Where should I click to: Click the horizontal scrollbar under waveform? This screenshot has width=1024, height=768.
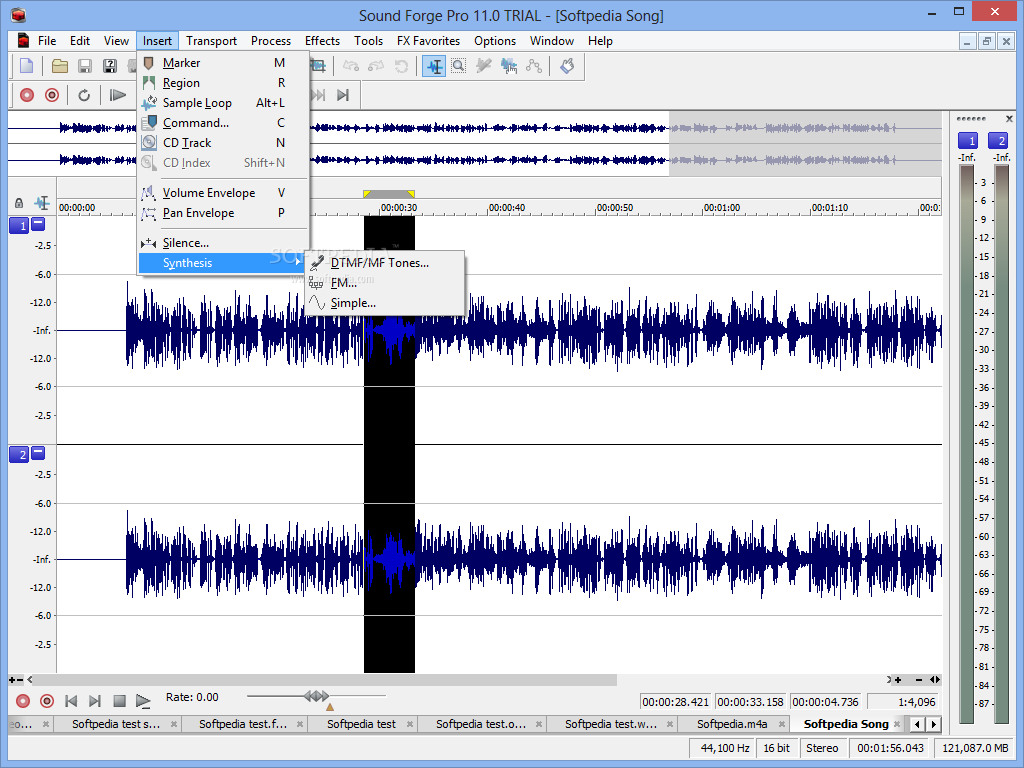325,680
